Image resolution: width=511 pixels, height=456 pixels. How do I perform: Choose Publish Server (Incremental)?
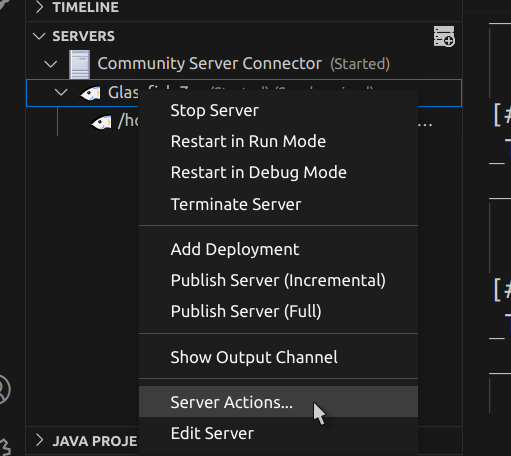(x=278, y=280)
